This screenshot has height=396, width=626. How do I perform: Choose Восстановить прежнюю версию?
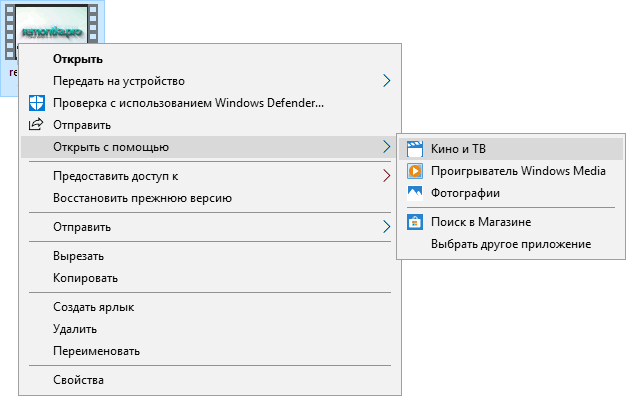pos(211,198)
